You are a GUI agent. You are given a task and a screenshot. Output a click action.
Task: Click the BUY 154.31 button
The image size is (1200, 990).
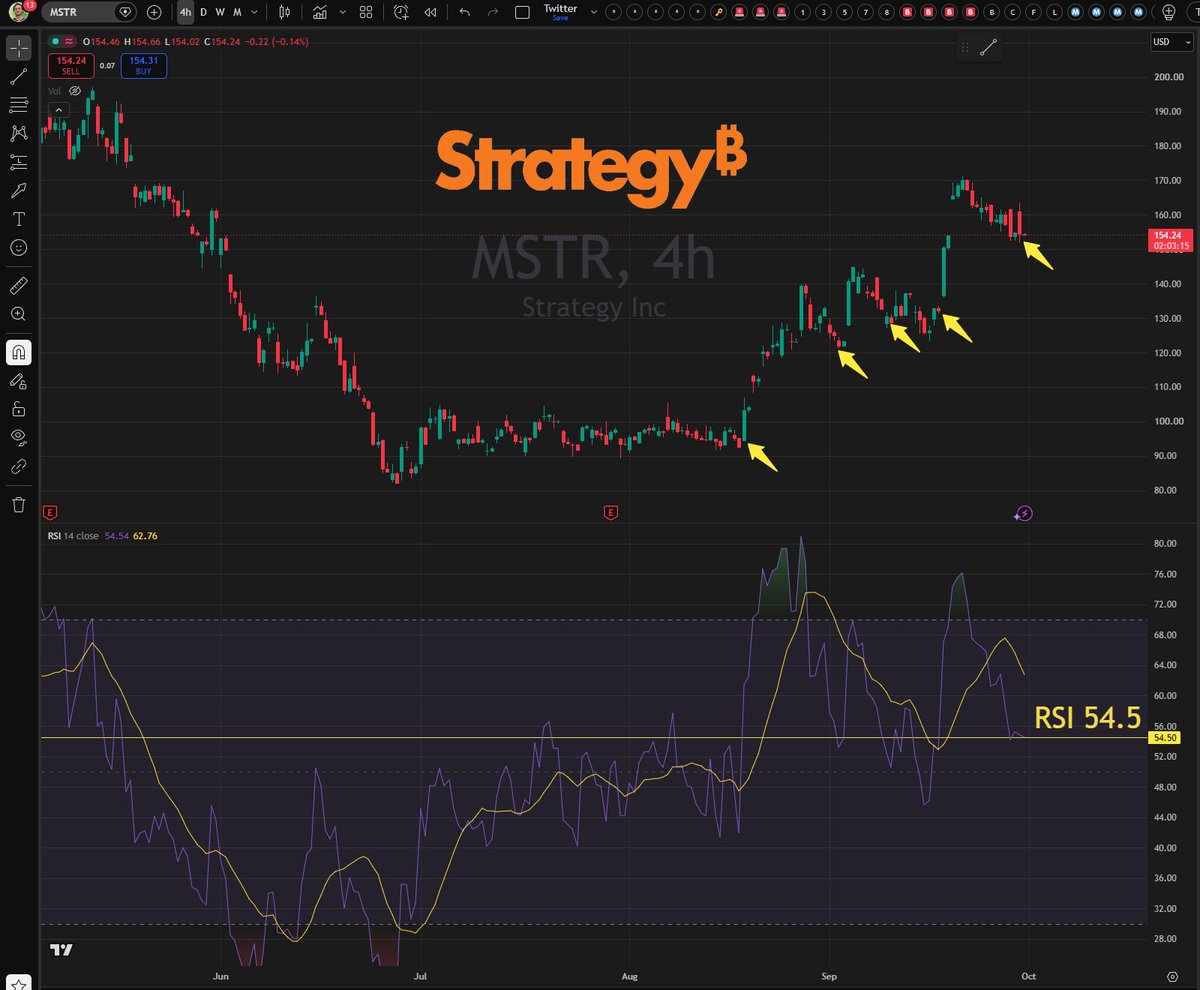pyautogui.click(x=144, y=66)
